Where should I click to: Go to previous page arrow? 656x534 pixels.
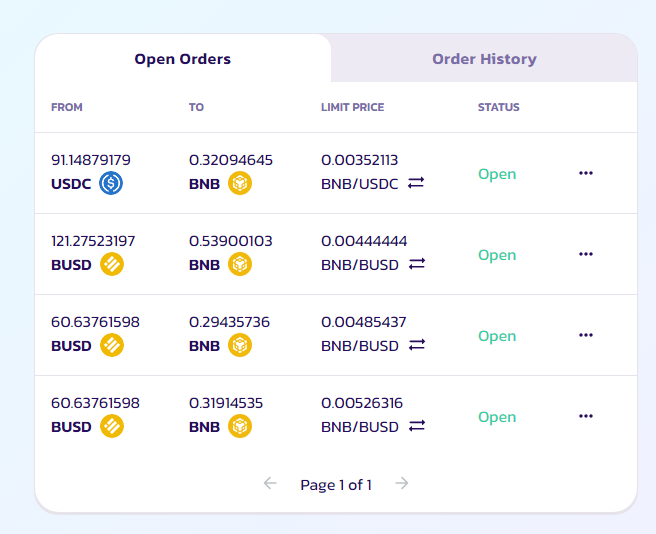point(270,483)
